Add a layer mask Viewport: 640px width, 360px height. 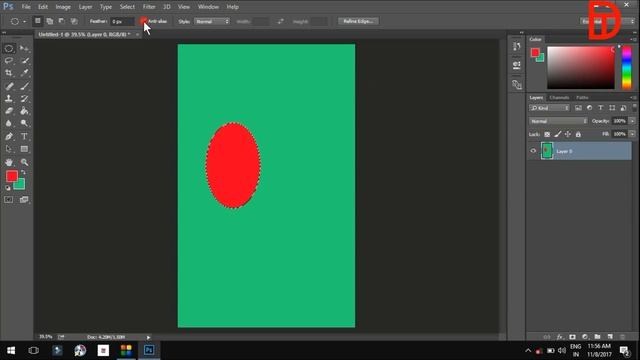(572, 337)
